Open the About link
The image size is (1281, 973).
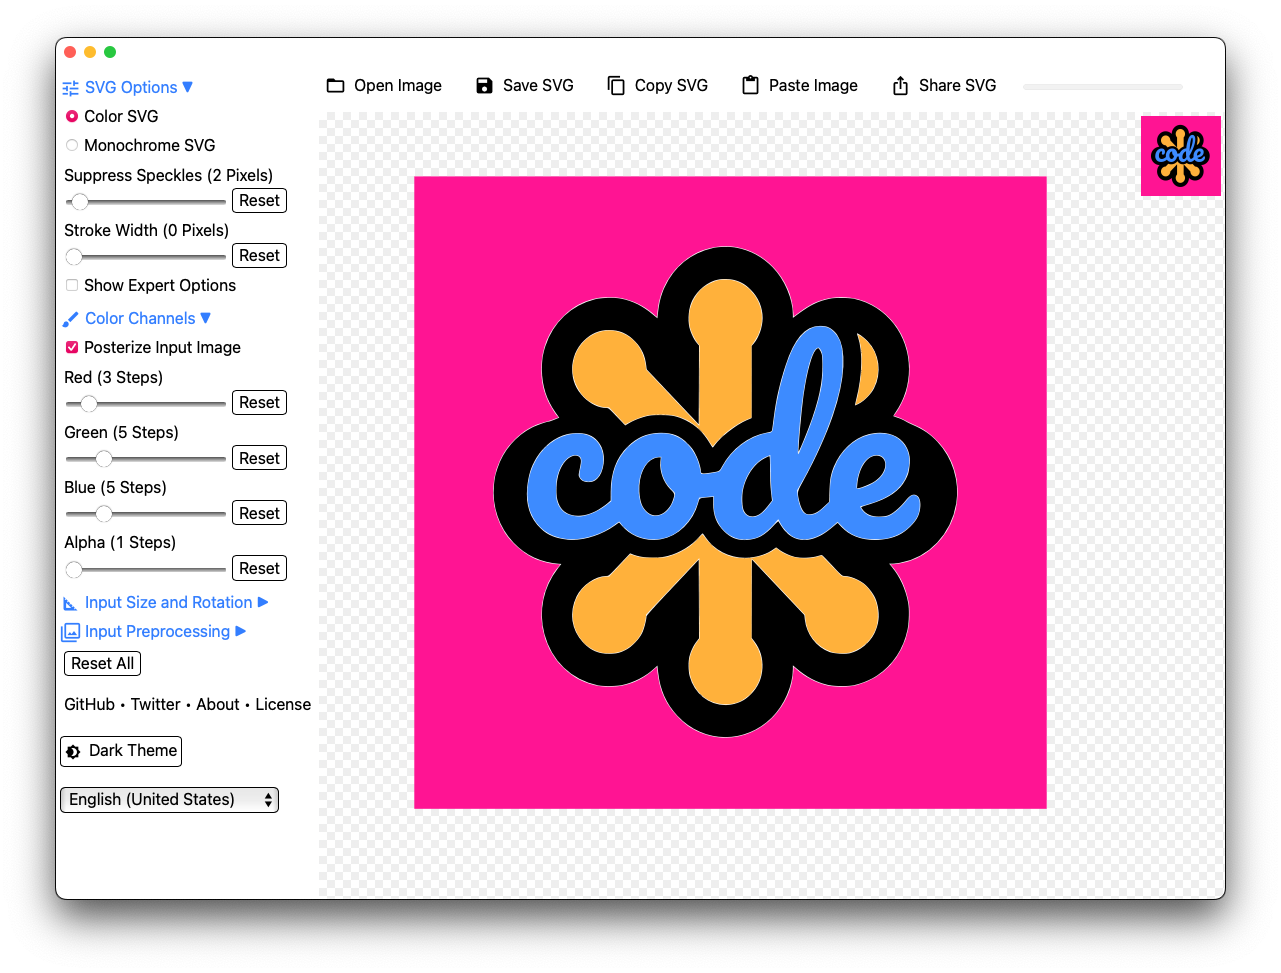218,705
